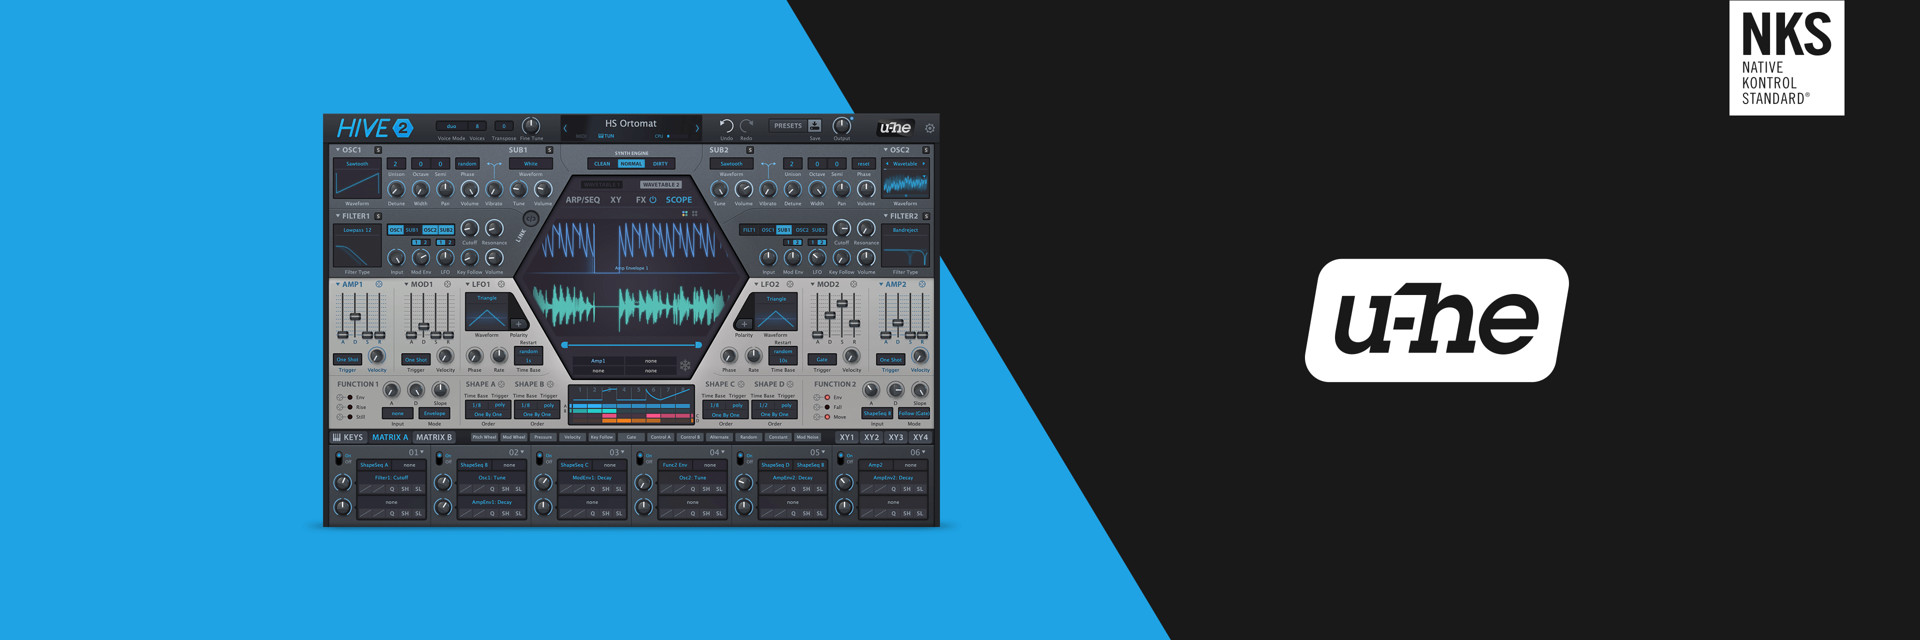Click the KEYS keyboard icon

pyautogui.click(x=337, y=437)
